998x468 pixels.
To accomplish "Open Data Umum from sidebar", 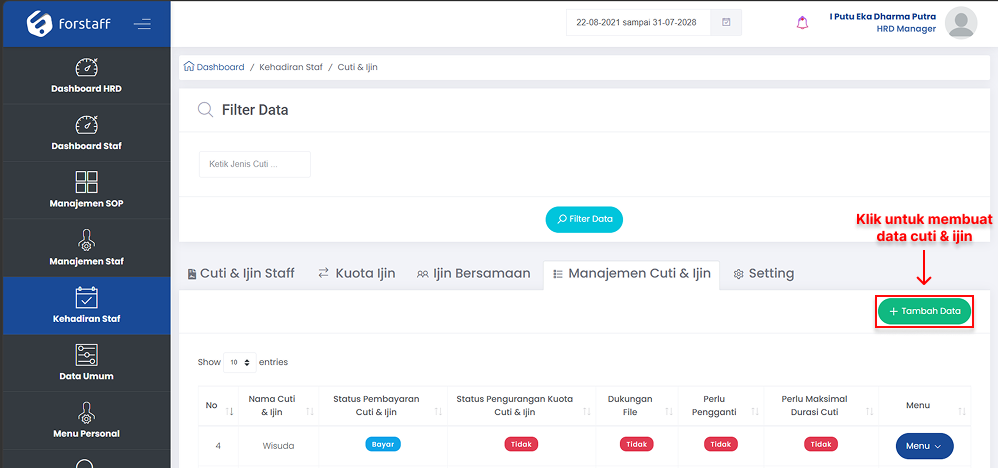I will (x=87, y=363).
